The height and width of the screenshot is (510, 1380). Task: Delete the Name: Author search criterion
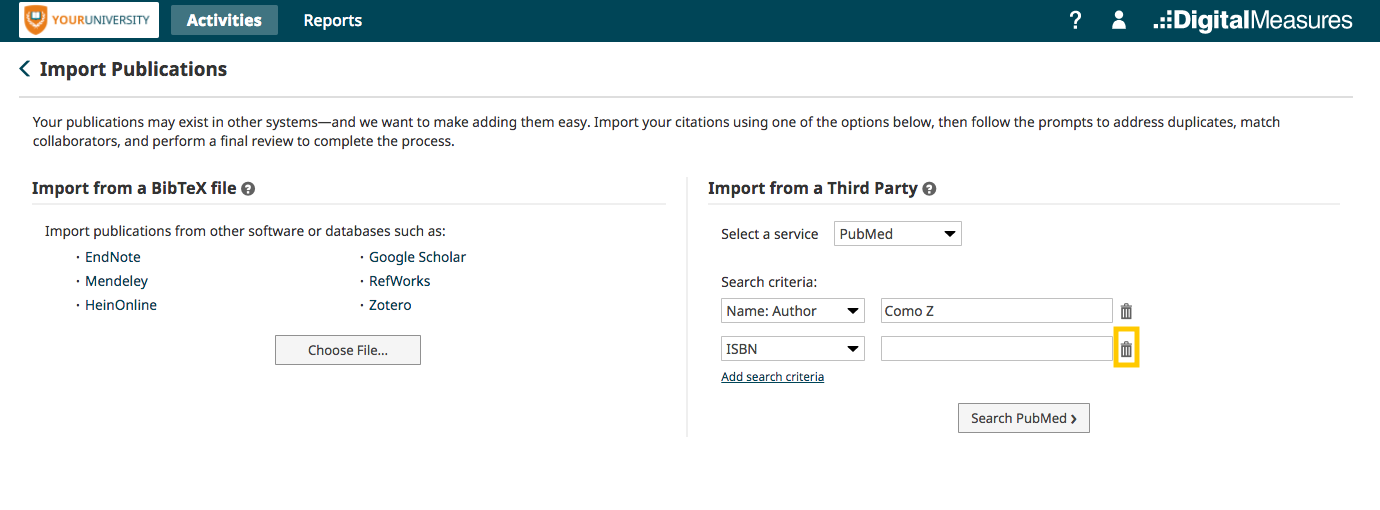pos(1126,311)
